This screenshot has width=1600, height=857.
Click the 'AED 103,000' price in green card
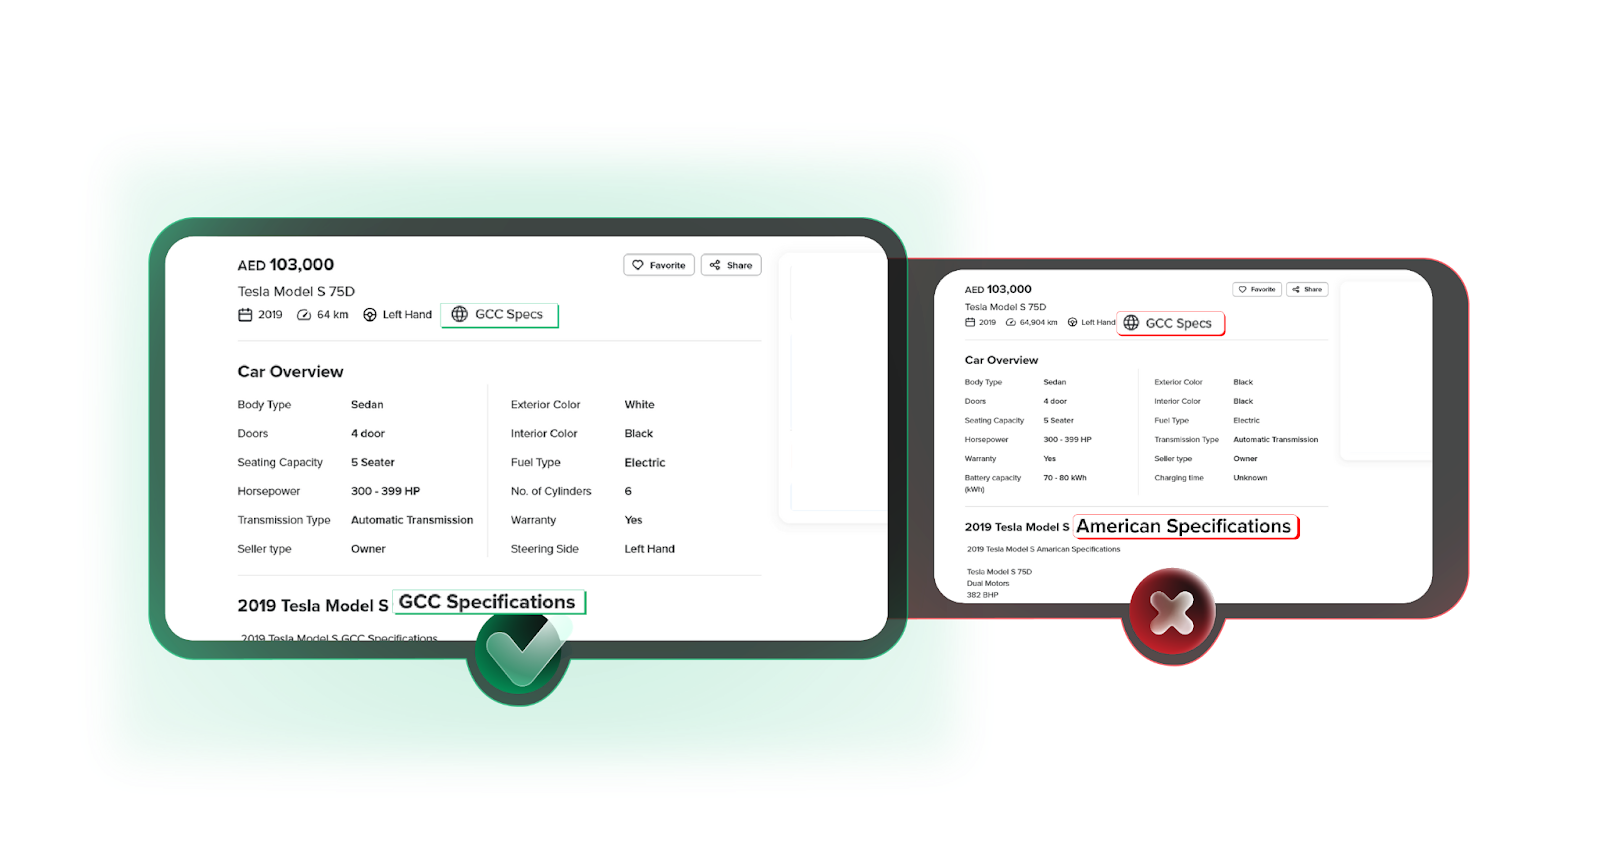[286, 265]
